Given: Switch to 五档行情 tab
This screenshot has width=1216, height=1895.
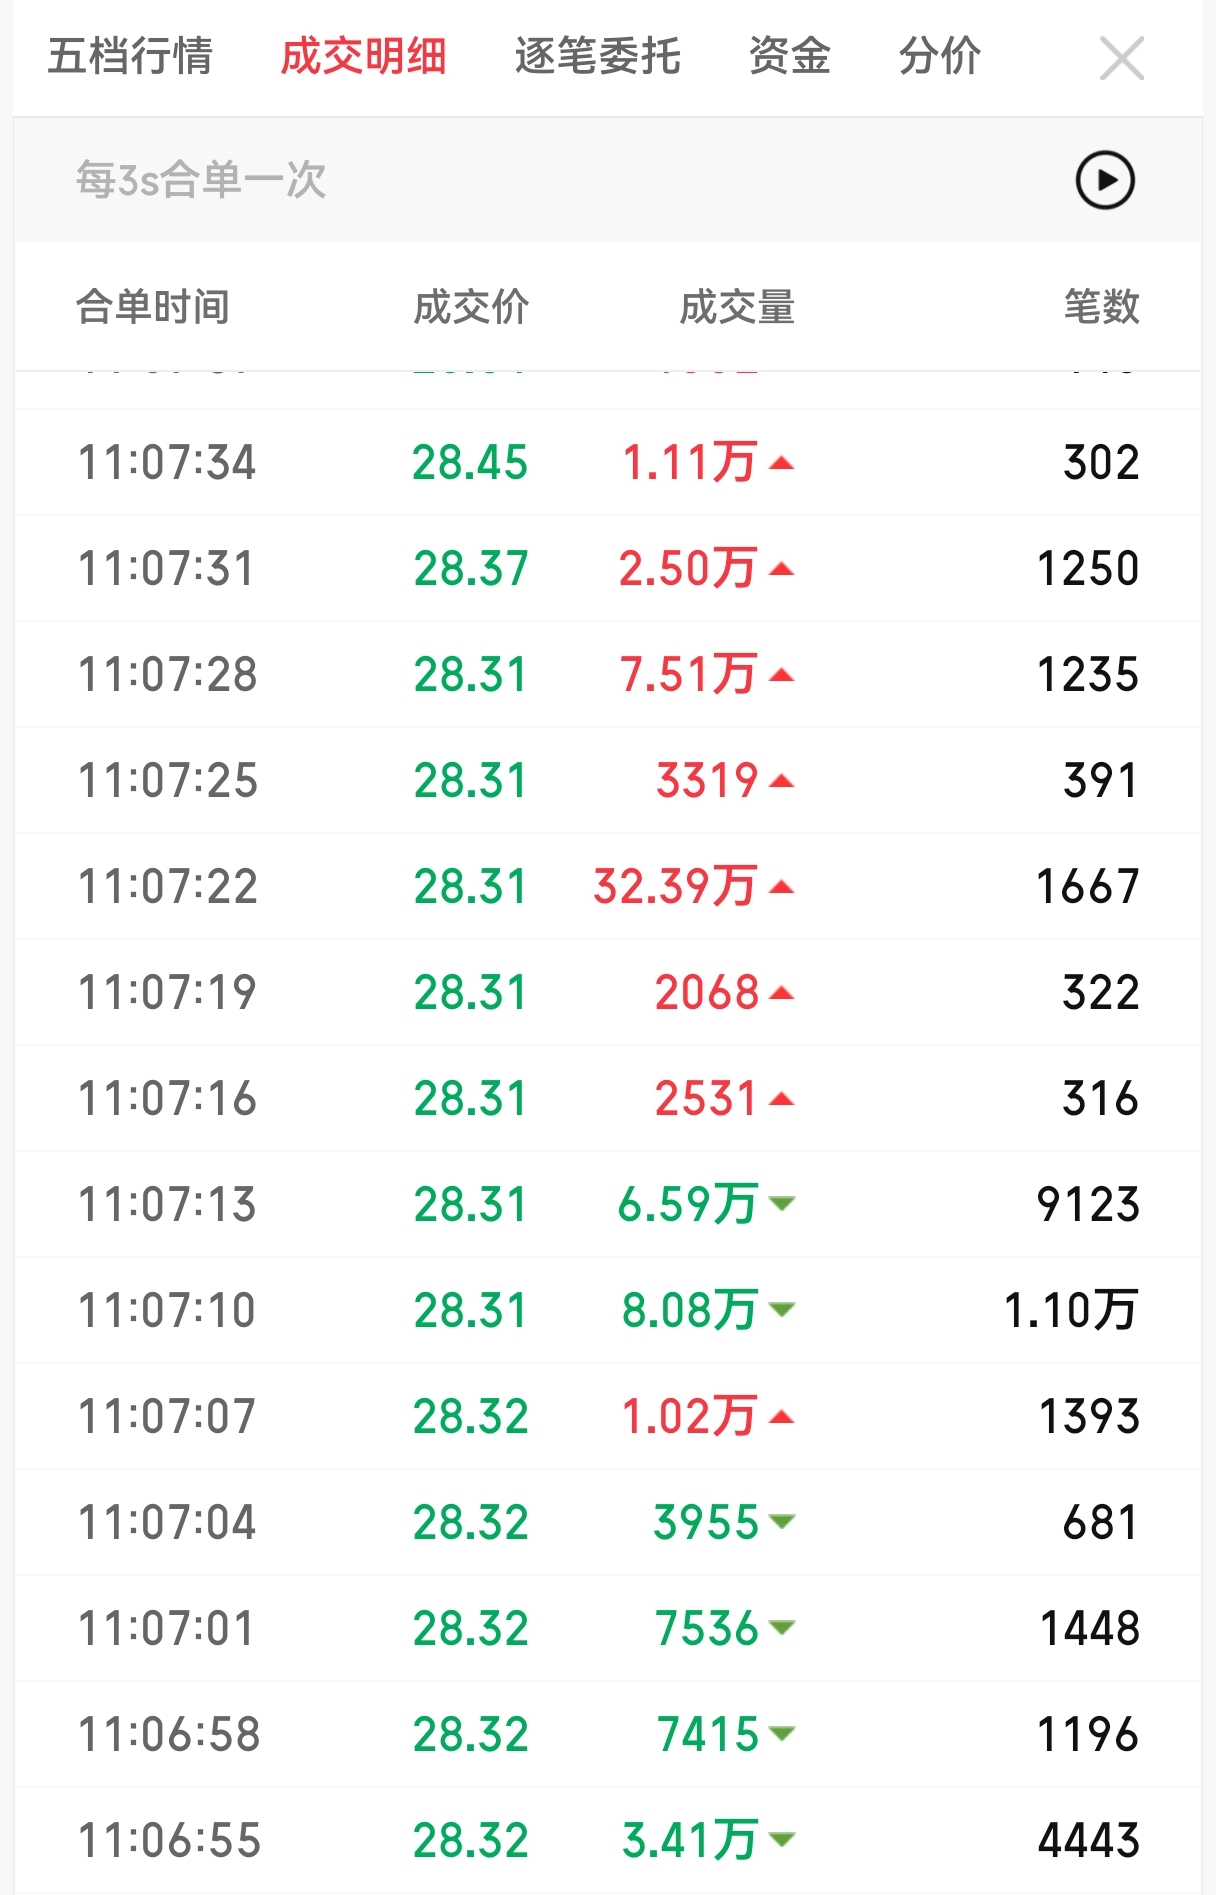Looking at the screenshot, I should [130, 56].
